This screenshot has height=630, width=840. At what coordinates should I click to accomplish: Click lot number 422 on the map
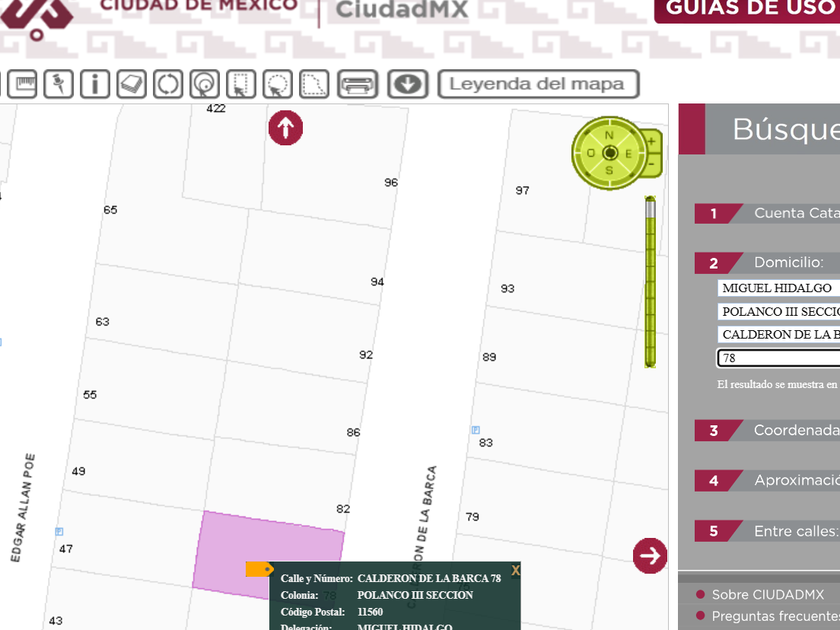[x=216, y=109]
